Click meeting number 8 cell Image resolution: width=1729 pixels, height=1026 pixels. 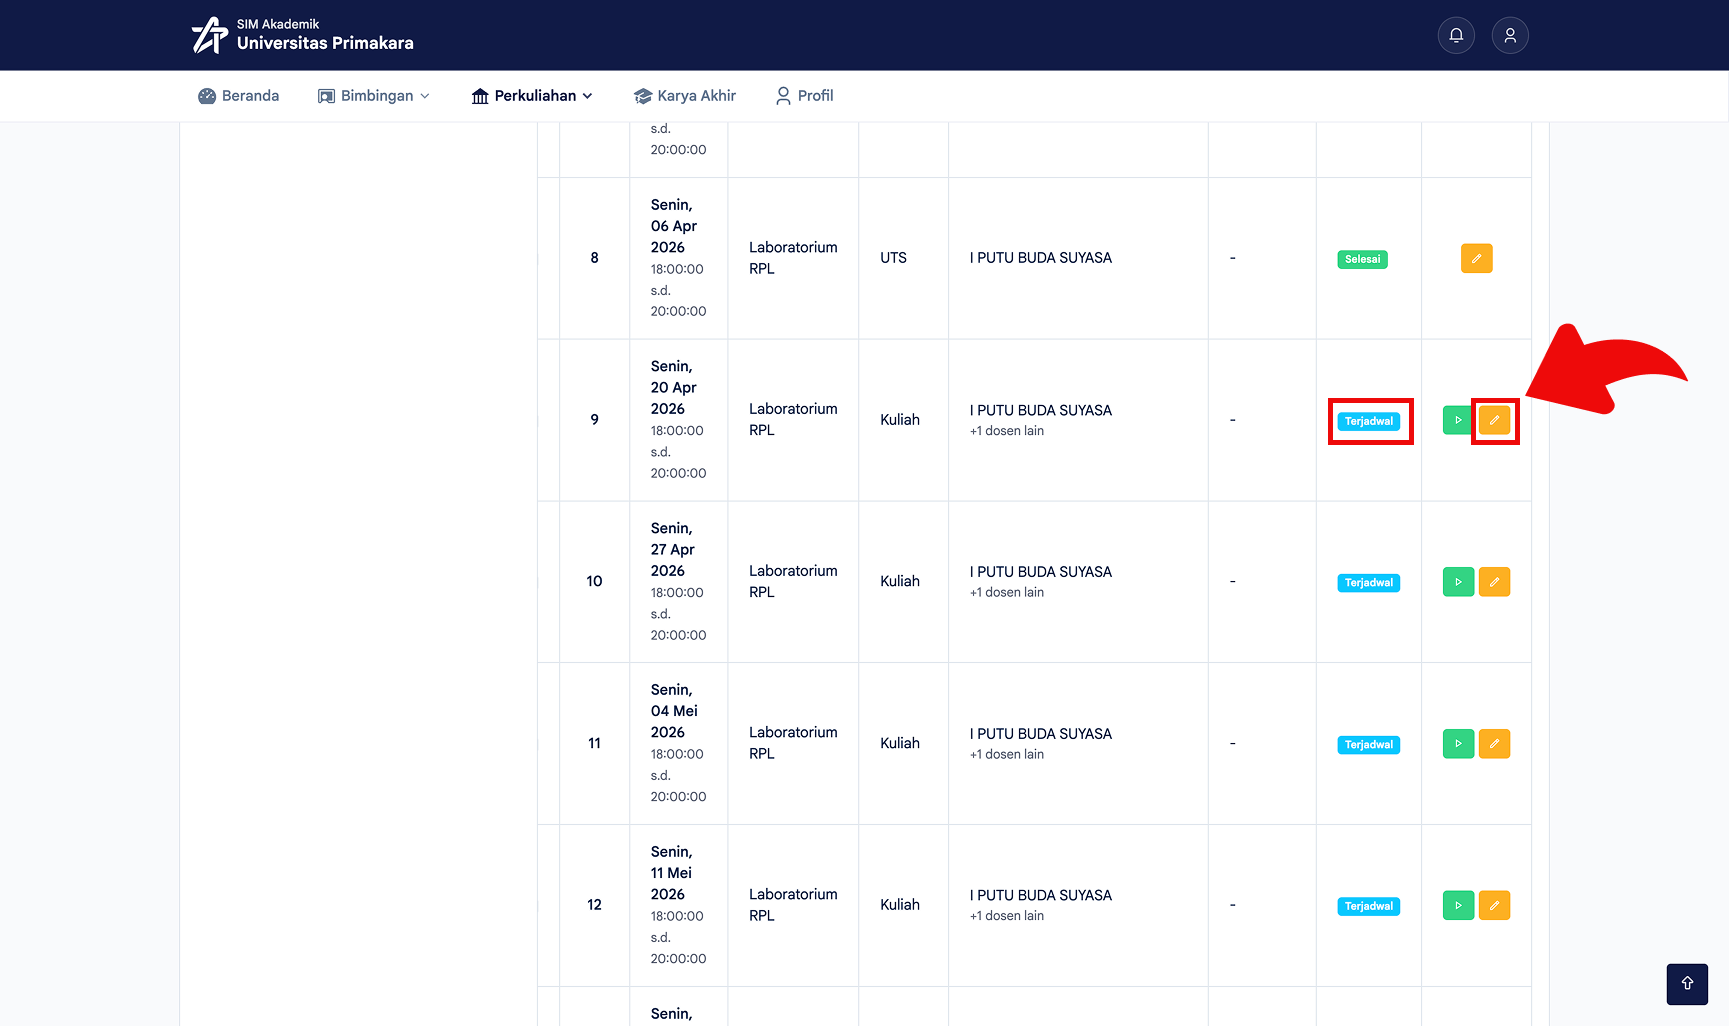(x=594, y=258)
